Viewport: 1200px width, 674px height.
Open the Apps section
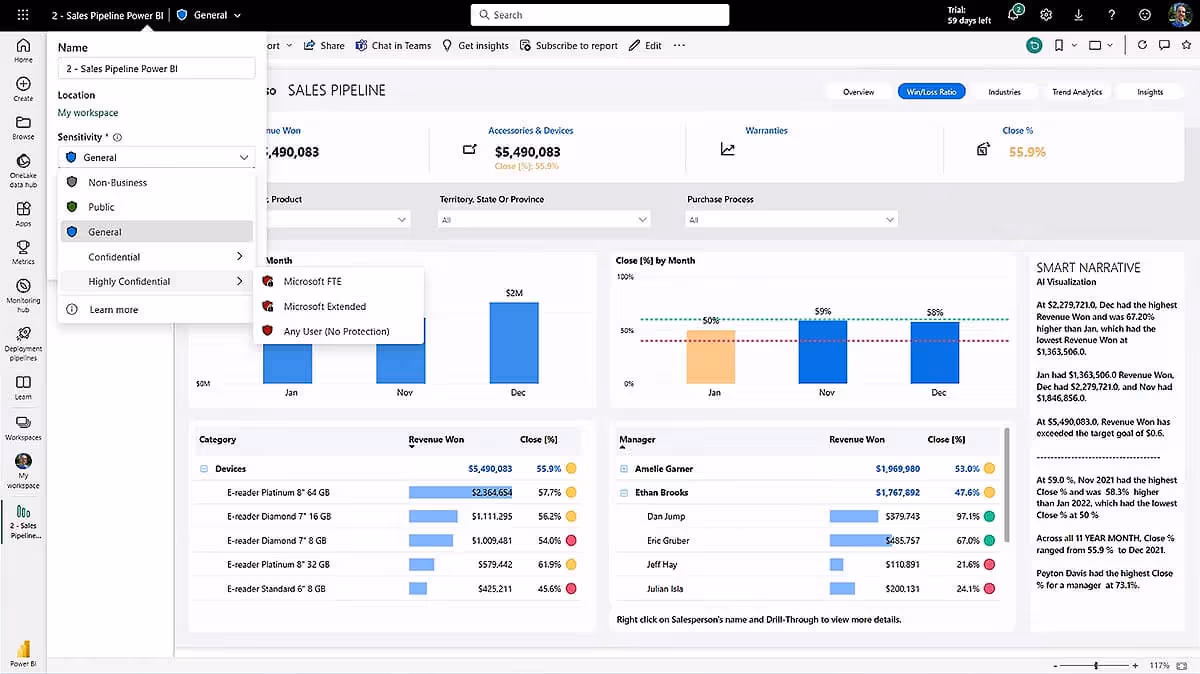(x=22, y=210)
